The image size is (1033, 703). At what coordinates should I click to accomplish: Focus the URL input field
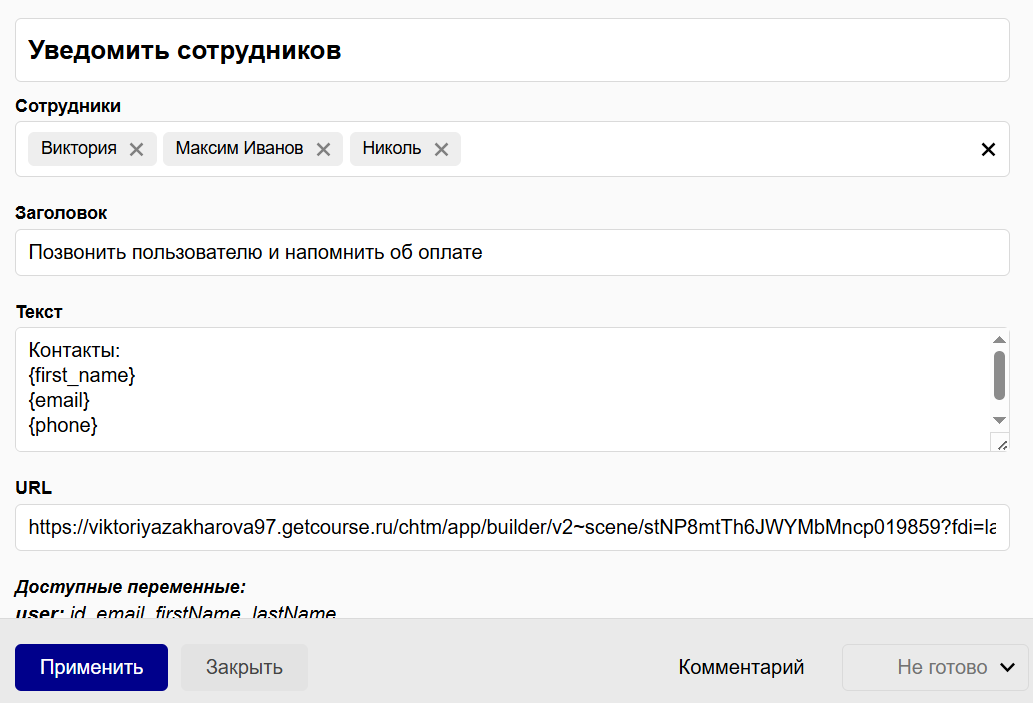pyautogui.click(x=512, y=527)
